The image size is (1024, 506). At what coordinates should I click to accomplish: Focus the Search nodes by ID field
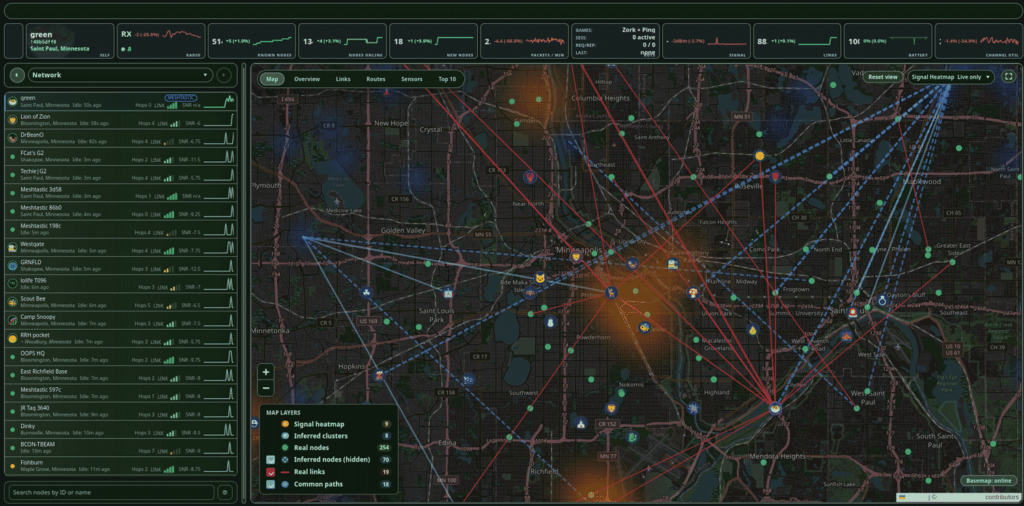pyautogui.click(x=112, y=492)
